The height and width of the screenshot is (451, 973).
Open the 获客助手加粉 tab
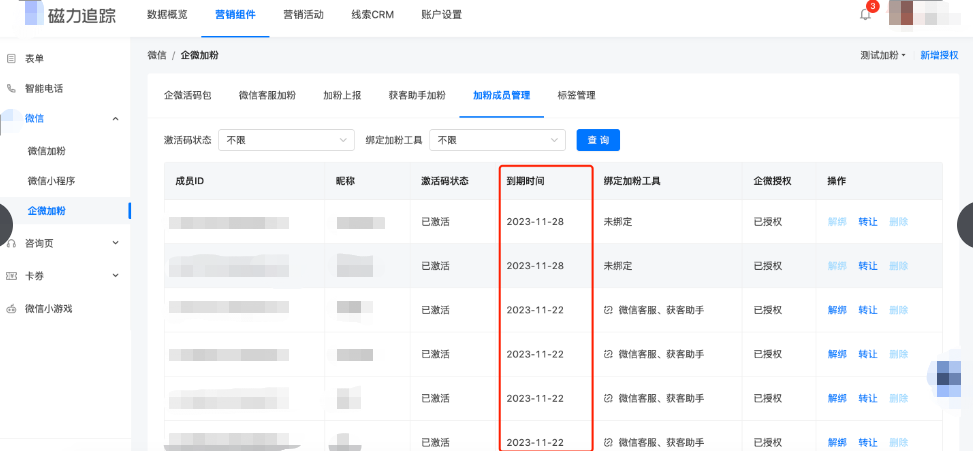417,96
